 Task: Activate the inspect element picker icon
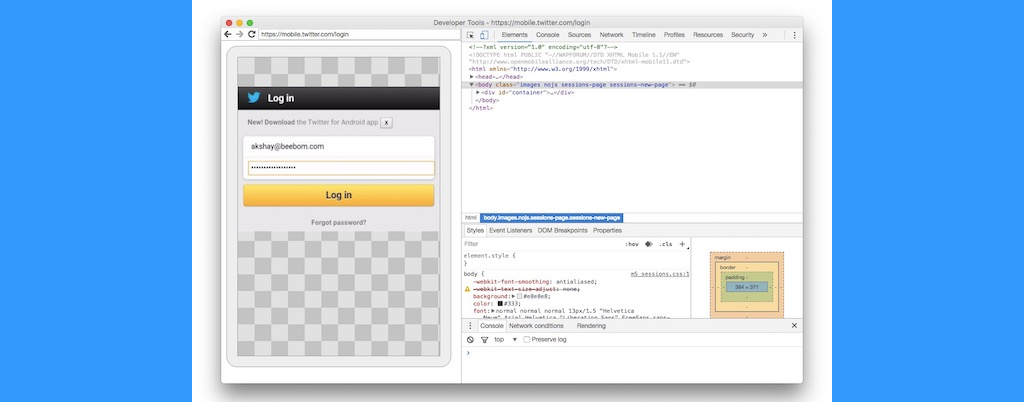(470, 35)
